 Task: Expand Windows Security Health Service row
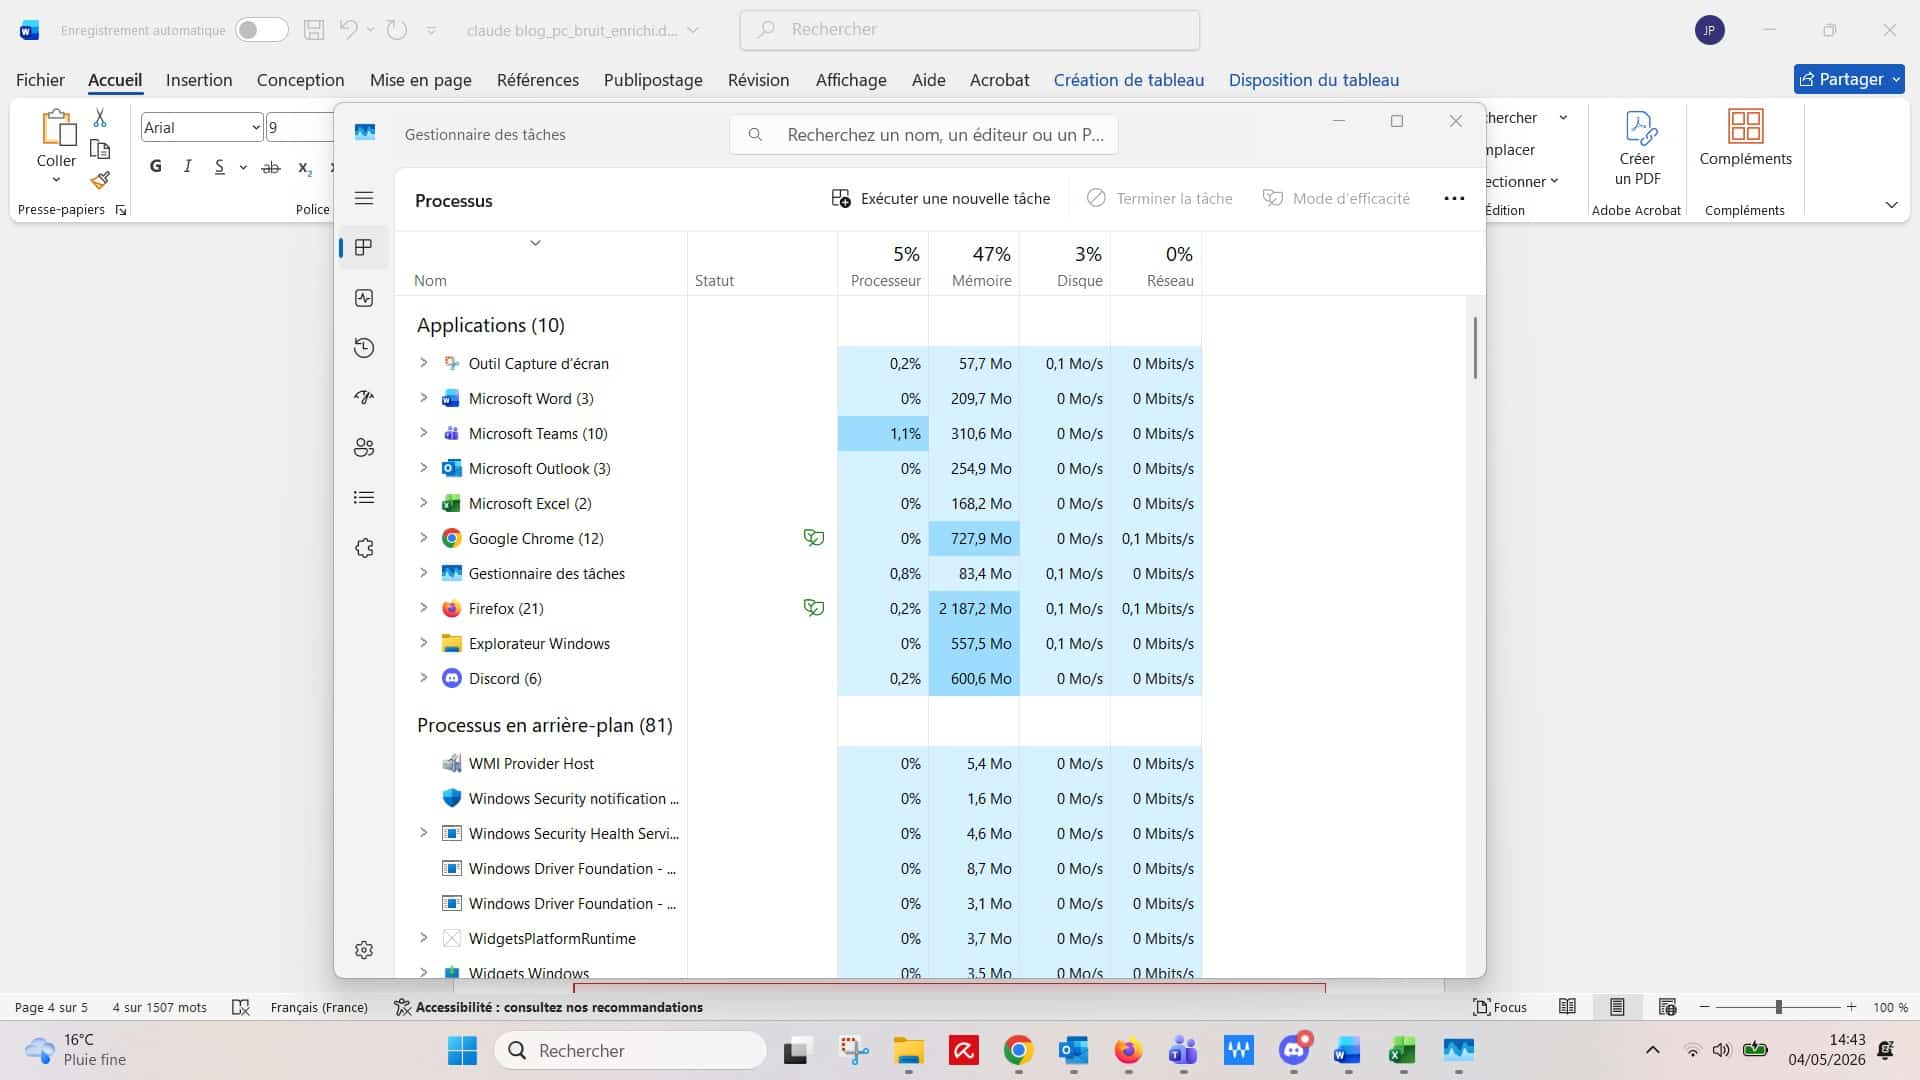(423, 833)
